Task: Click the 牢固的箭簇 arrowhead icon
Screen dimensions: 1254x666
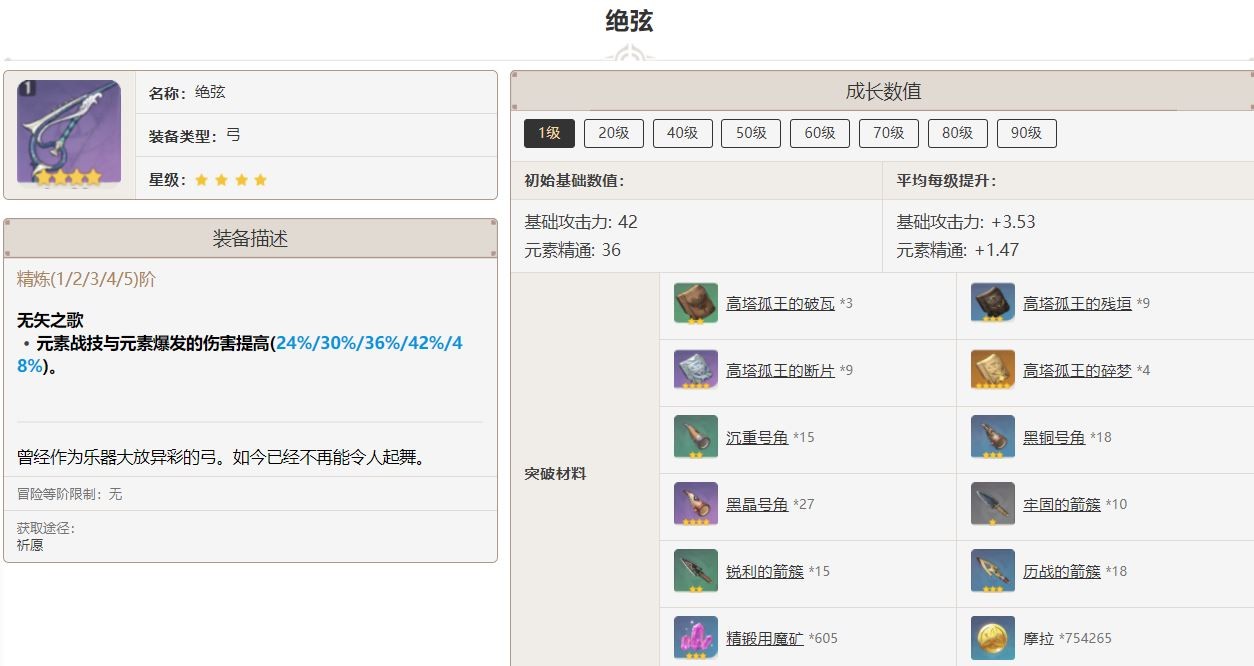Action: pos(993,504)
